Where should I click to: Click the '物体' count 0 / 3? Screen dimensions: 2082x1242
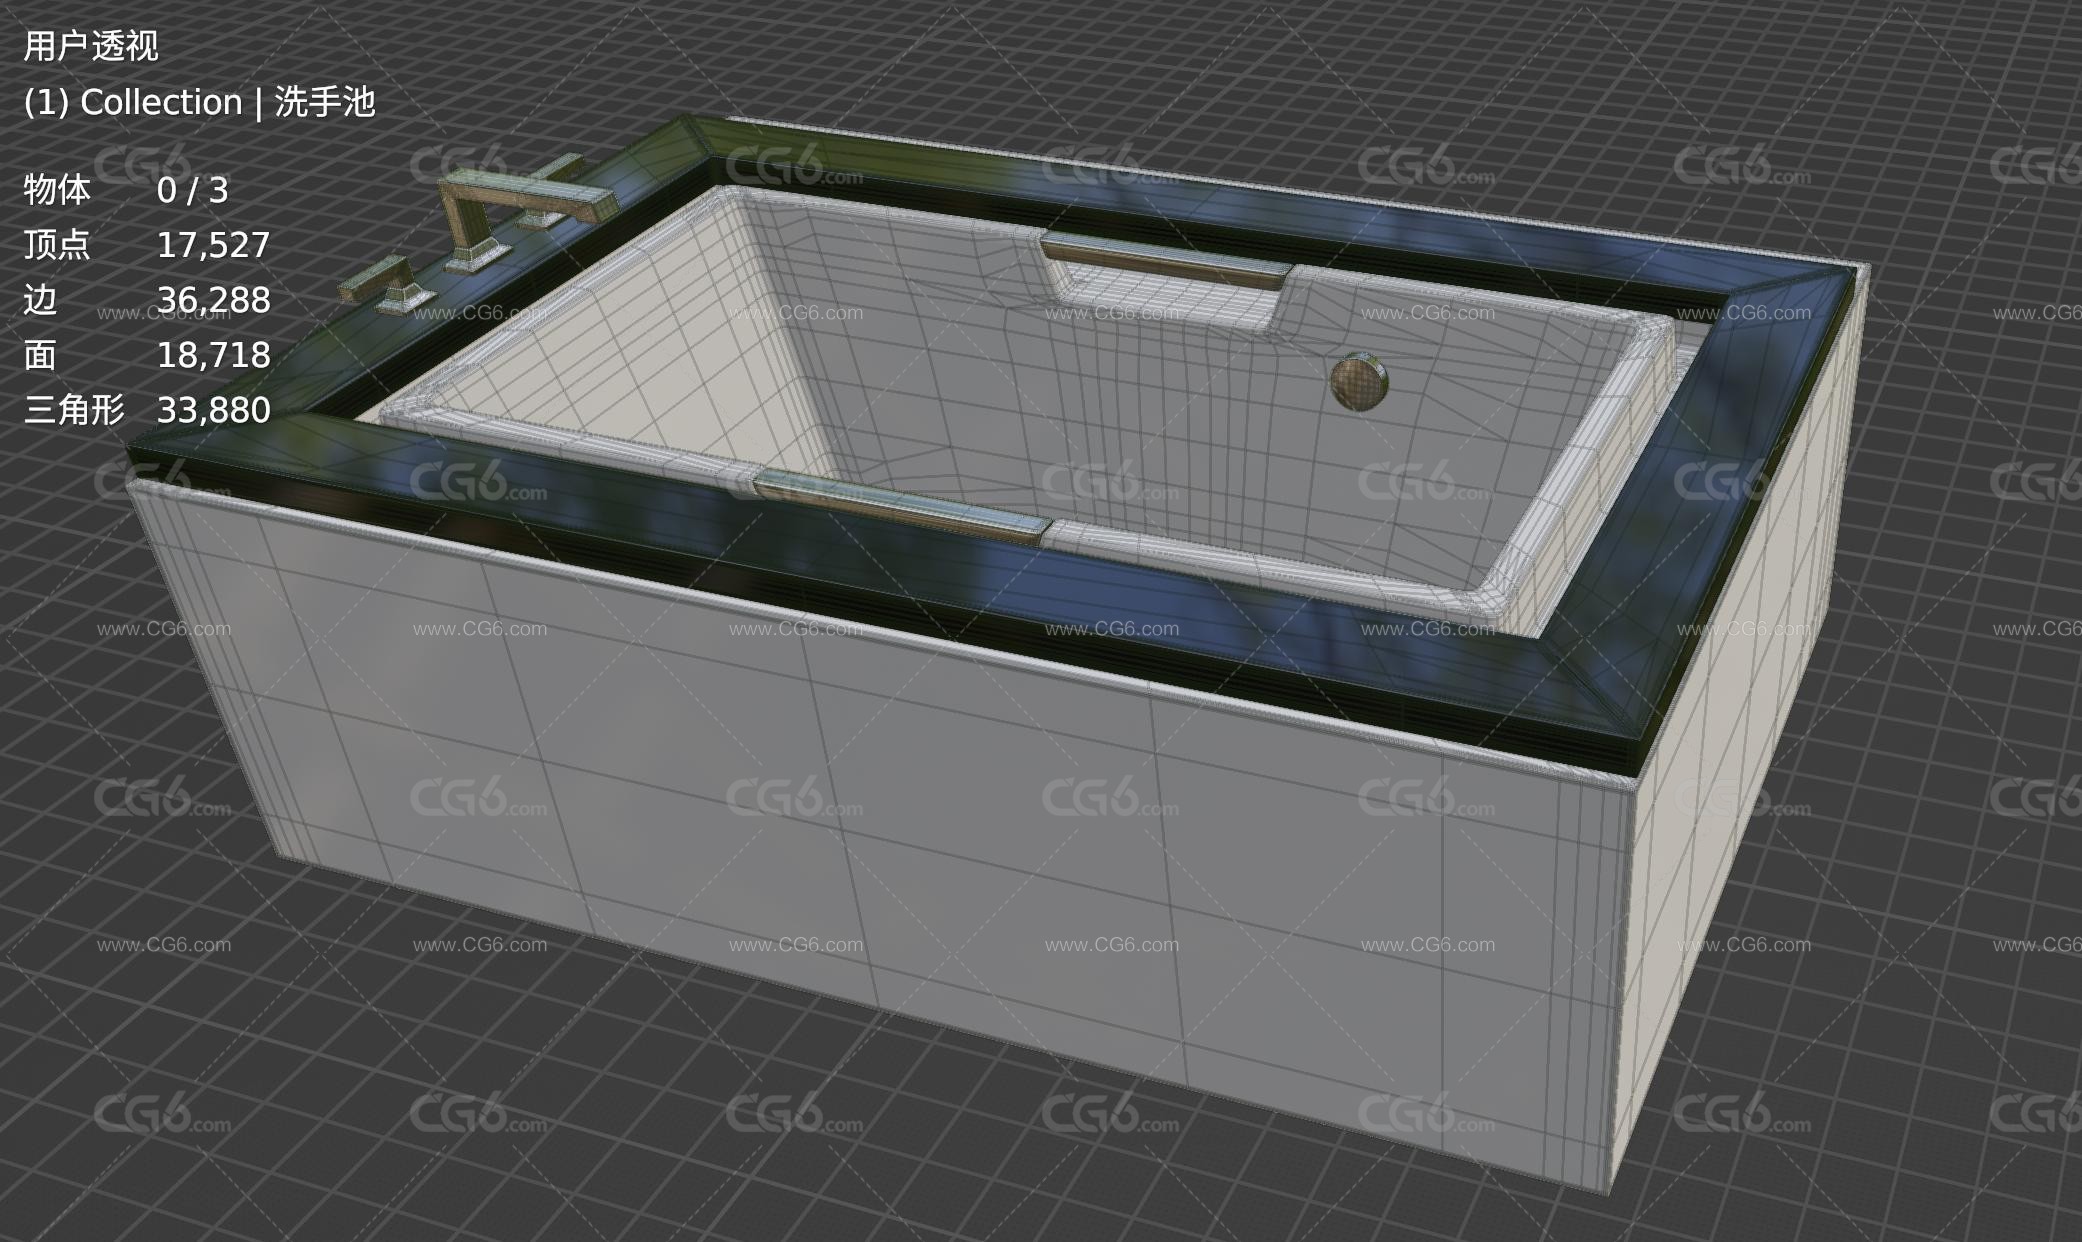coord(192,190)
